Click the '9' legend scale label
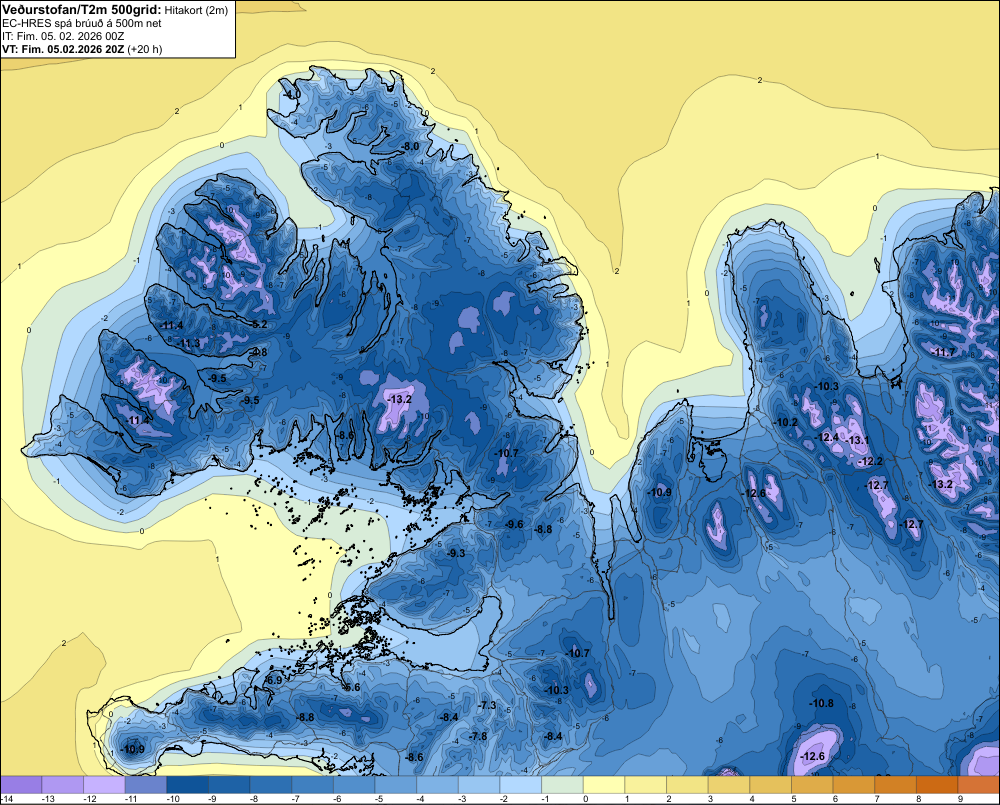Image resolution: width=1000 pixels, height=805 pixels. coord(960,799)
